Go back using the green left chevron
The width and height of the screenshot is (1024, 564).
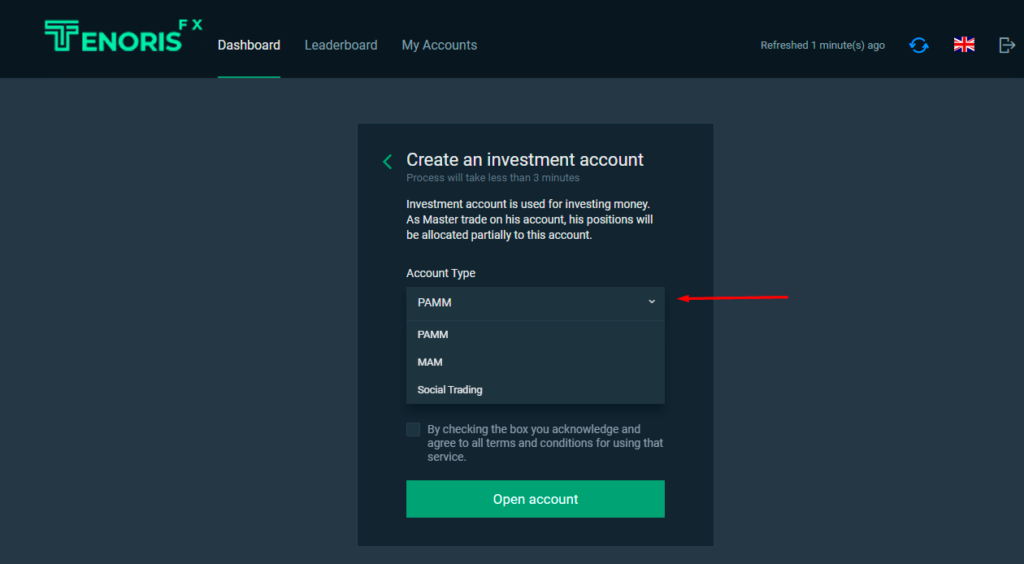[x=387, y=162]
